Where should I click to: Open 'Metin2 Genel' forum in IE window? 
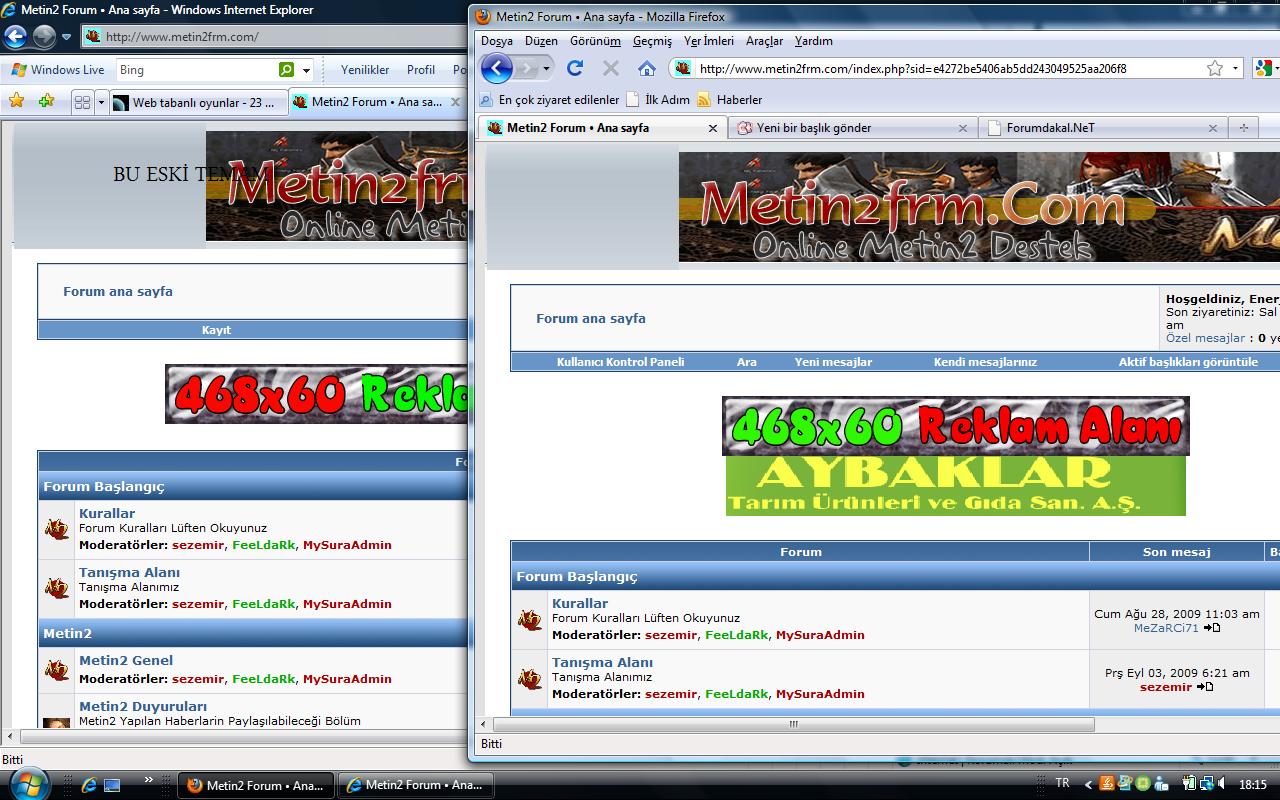coord(126,660)
